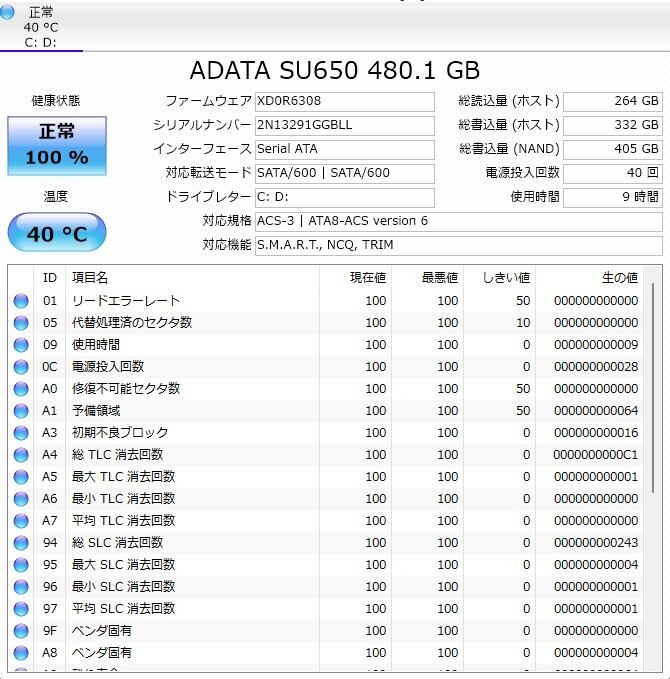This screenshot has width=670, height=679.
Task: Click status icon for 予備領域 row
Action: pos(21,411)
